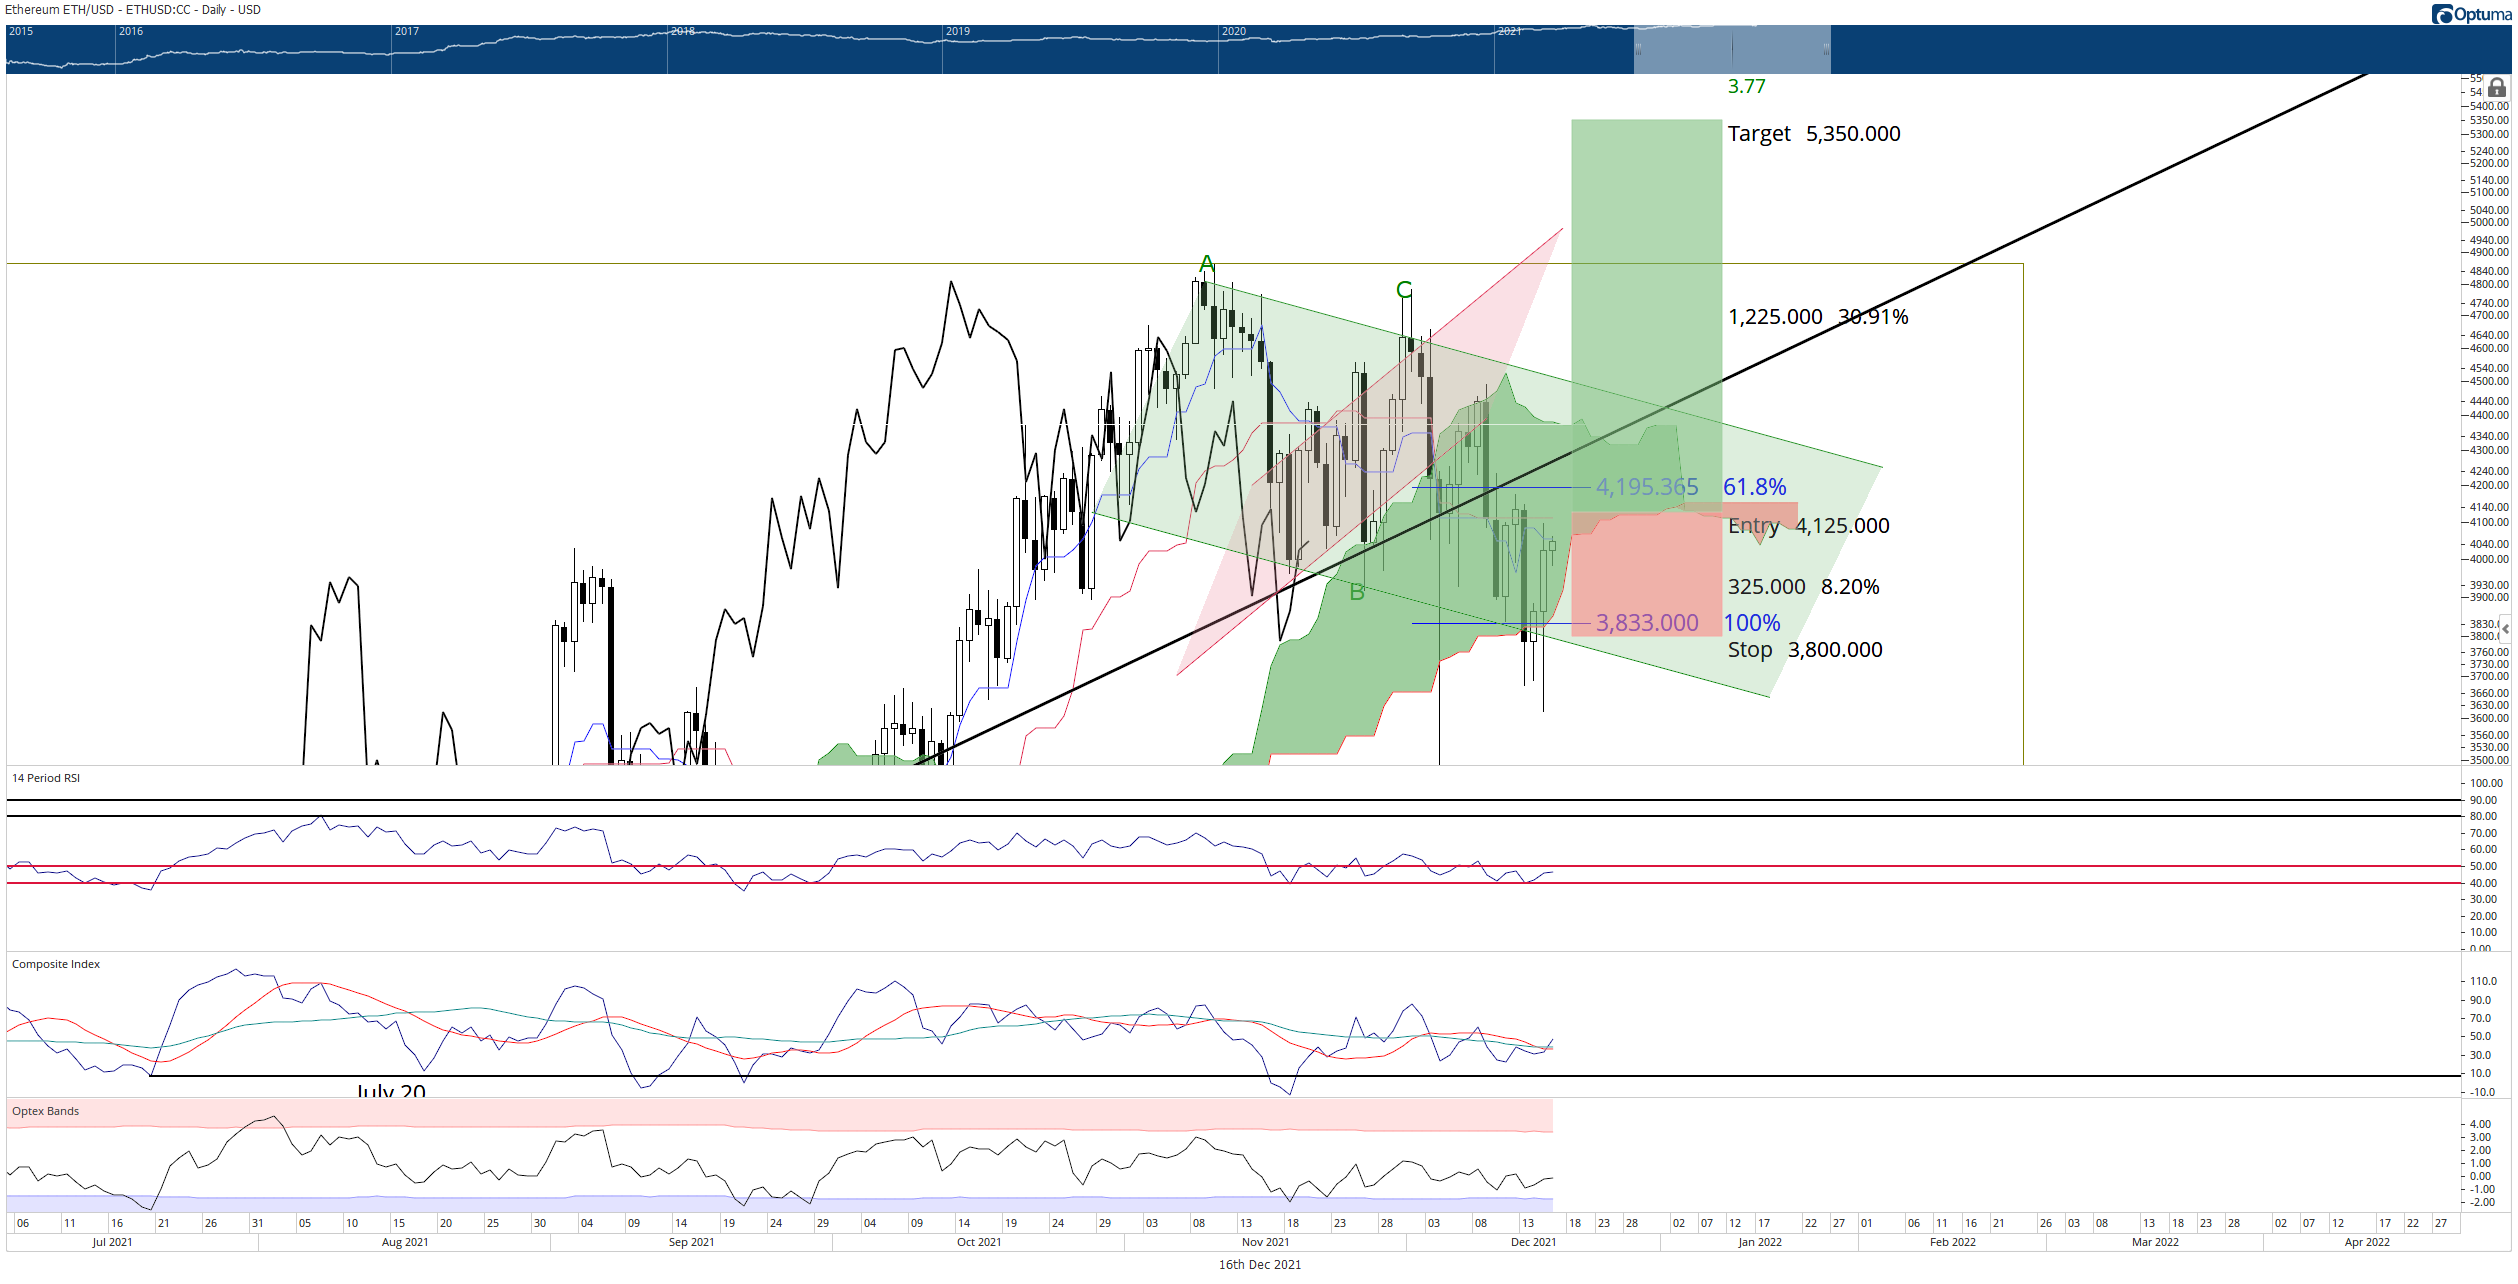The image size is (2518, 1284).
Task: Click the Aug 2021 month label
Action: click(405, 1242)
